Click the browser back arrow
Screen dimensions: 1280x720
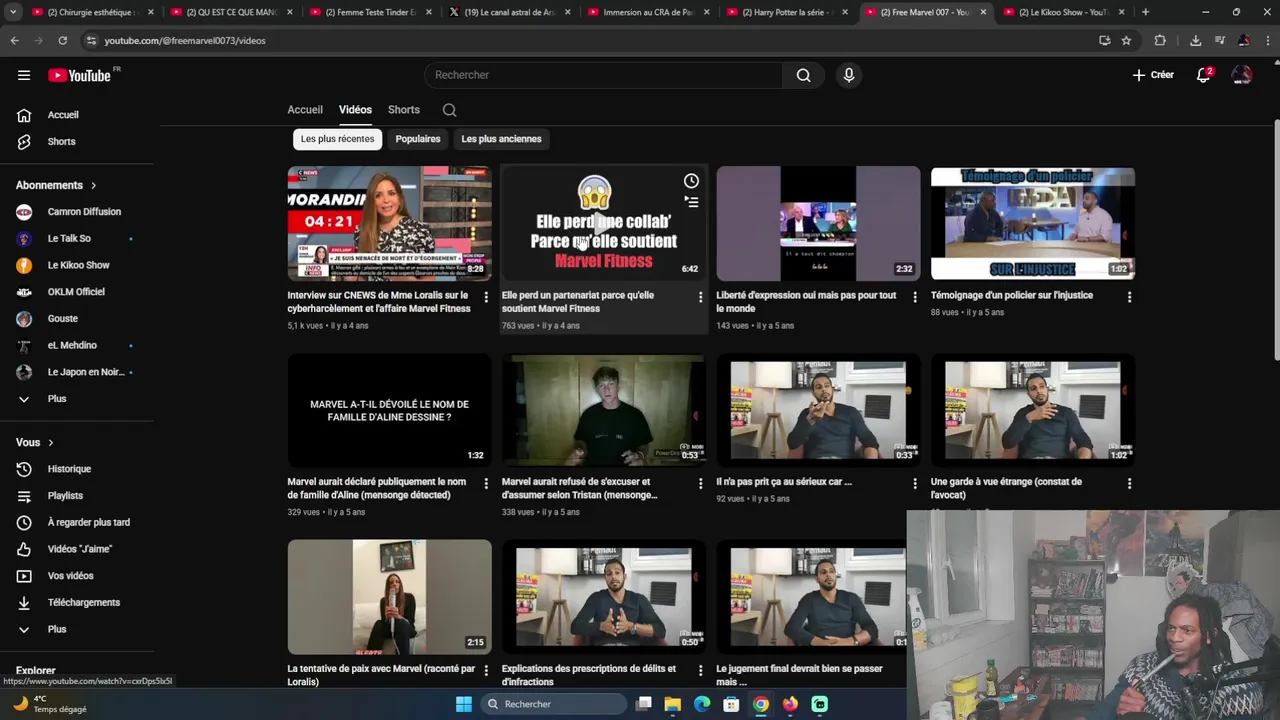tap(14, 40)
